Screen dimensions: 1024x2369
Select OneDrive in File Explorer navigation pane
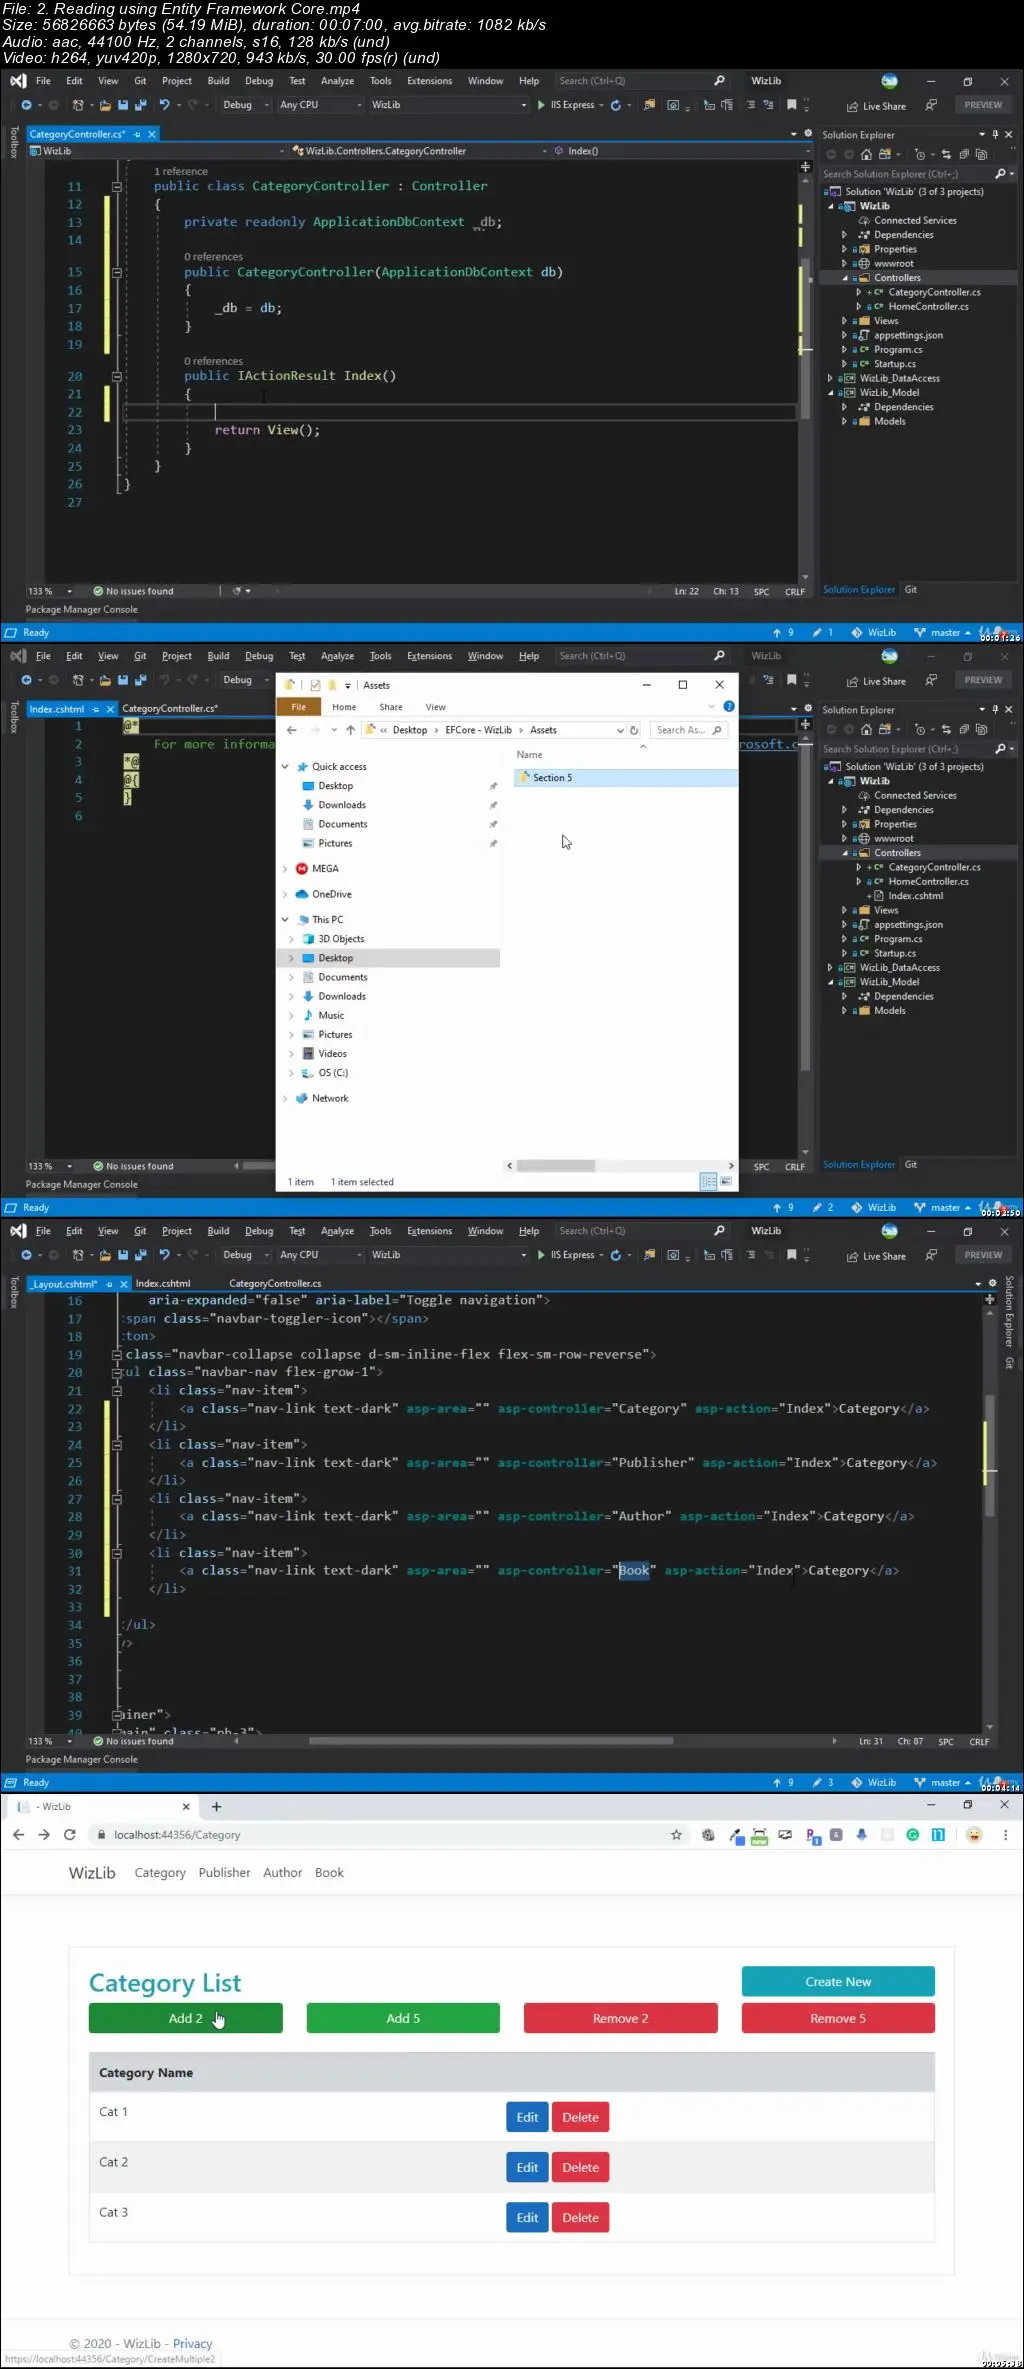(331, 894)
